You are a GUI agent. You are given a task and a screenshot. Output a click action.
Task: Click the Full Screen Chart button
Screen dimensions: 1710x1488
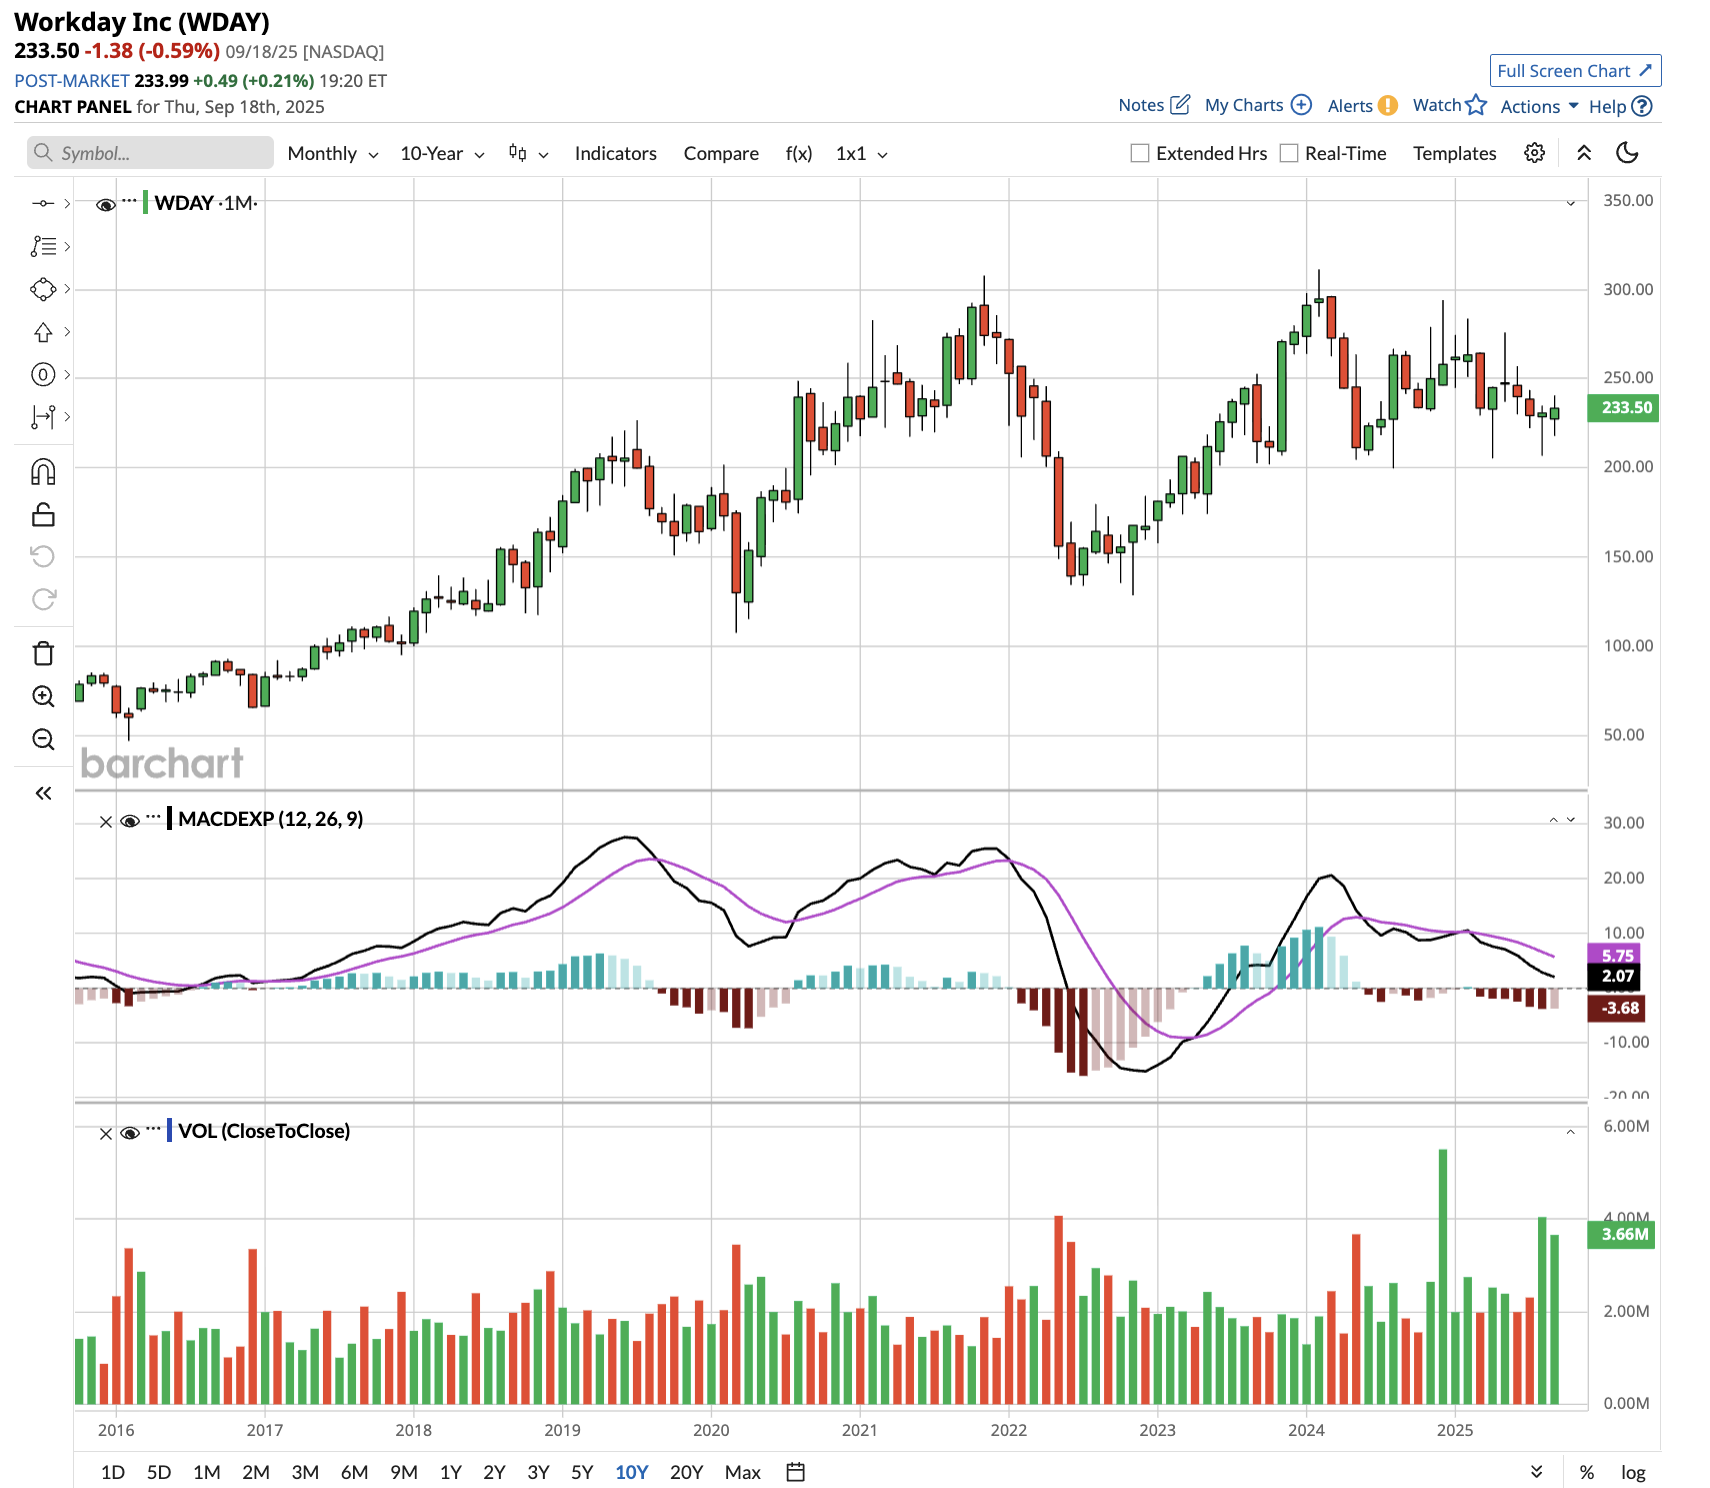(x=1575, y=71)
